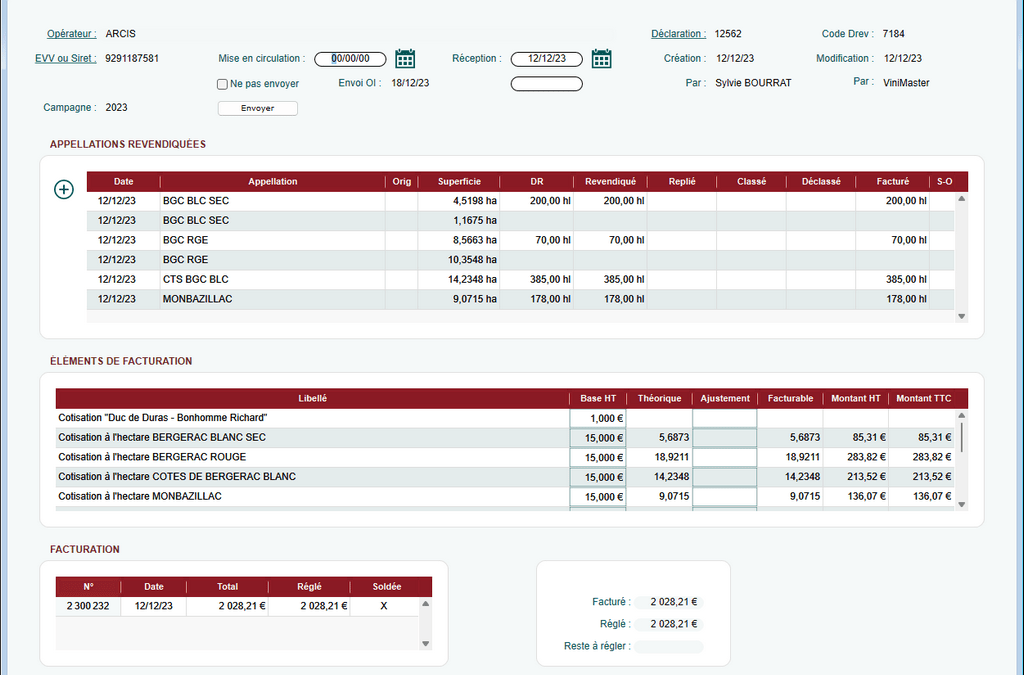
Task: Edit the Réception date field
Action: pos(546,59)
